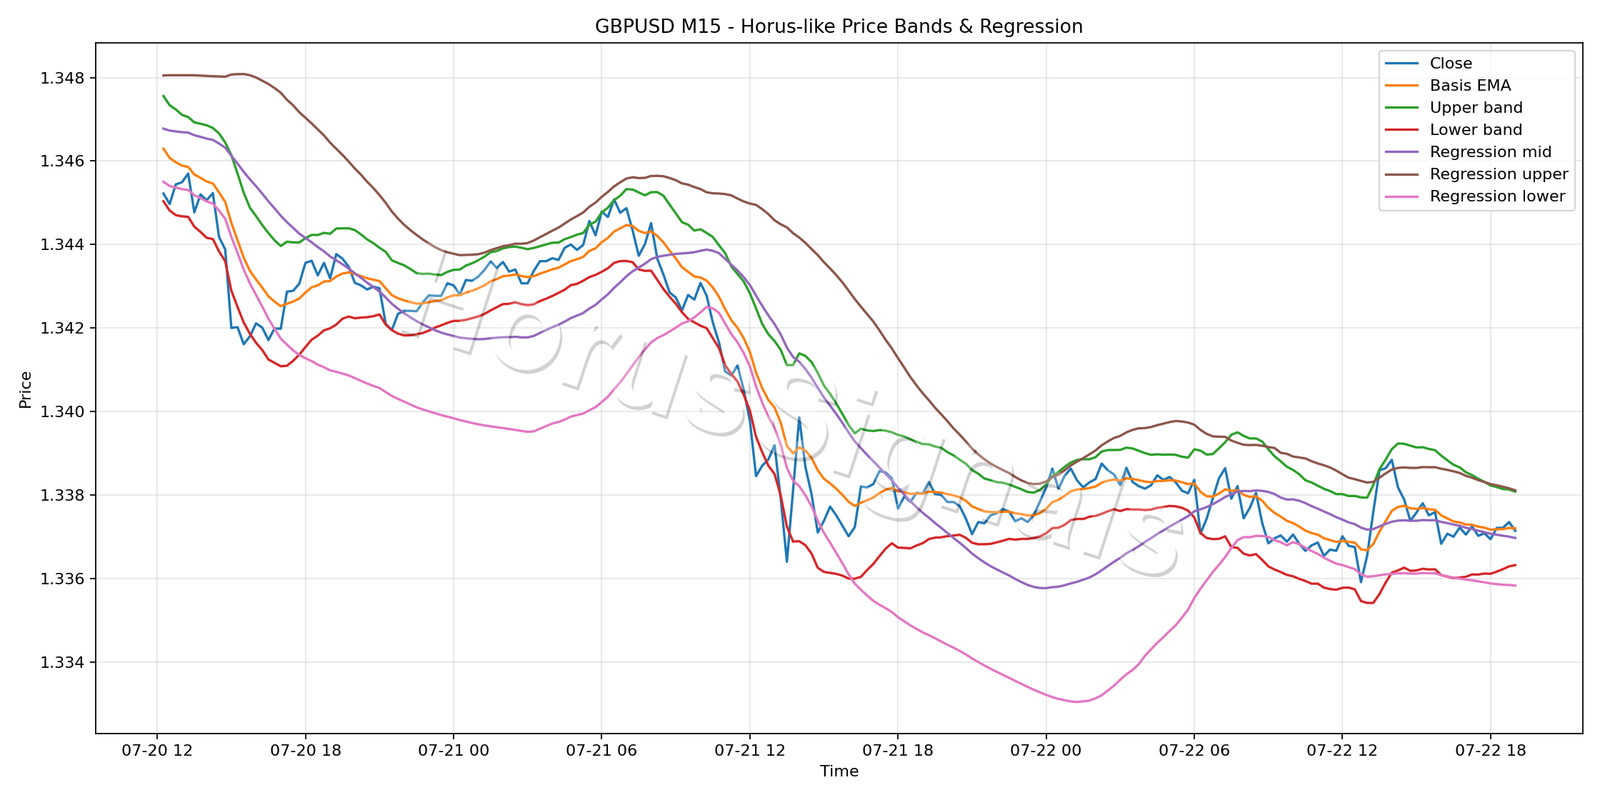Click the 1.338 y-axis tick label
Screen dimensions: 1600x800
click(62, 495)
